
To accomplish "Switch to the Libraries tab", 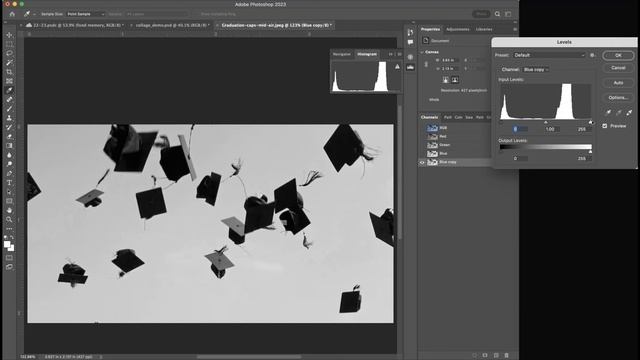I will point(484,29).
